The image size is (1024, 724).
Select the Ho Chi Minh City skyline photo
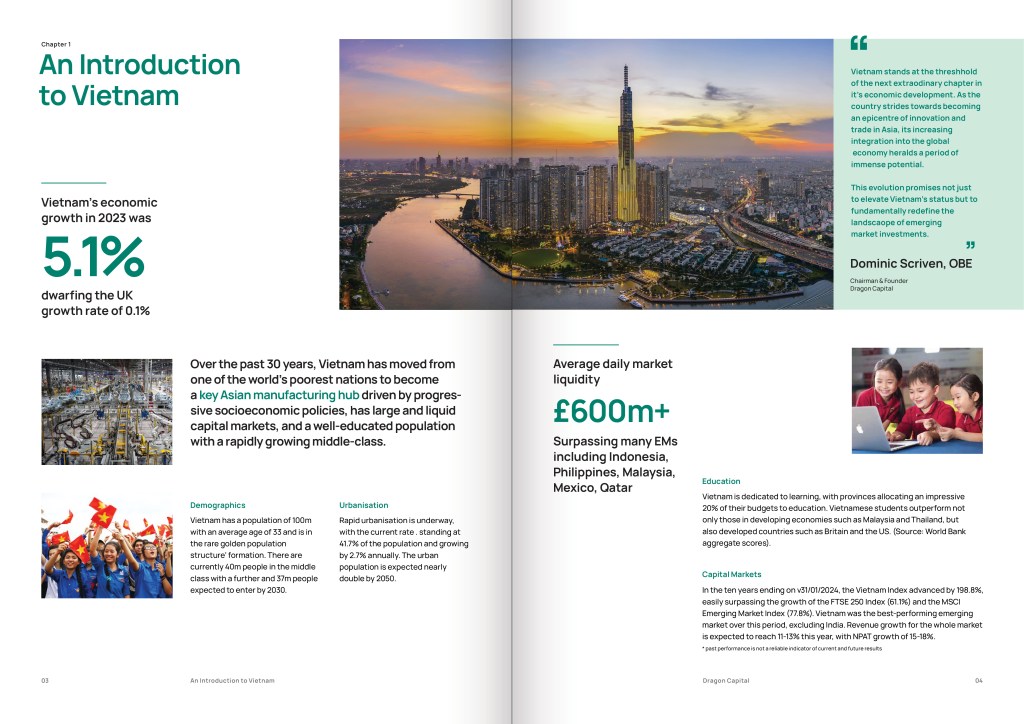pos(586,173)
